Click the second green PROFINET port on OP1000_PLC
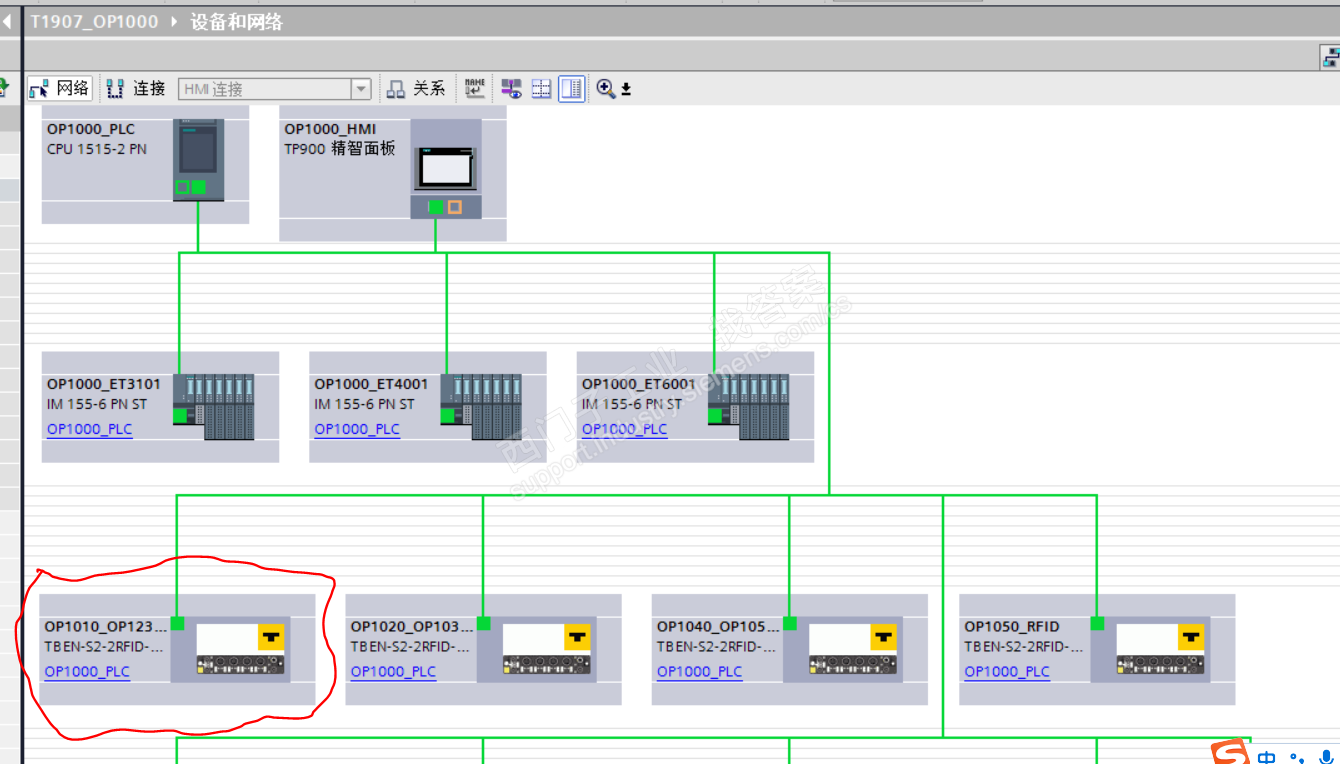The width and height of the screenshot is (1340, 764). (199, 187)
